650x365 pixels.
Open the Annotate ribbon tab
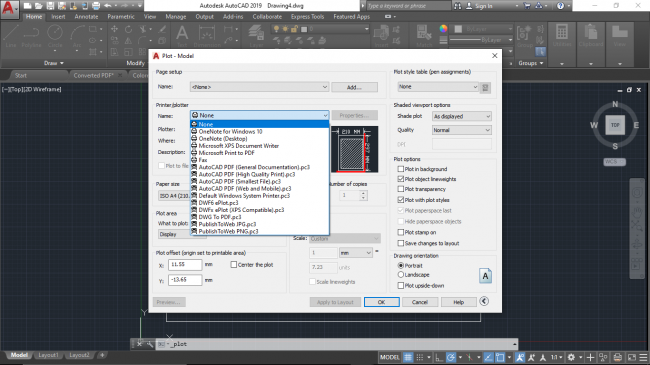tap(86, 17)
